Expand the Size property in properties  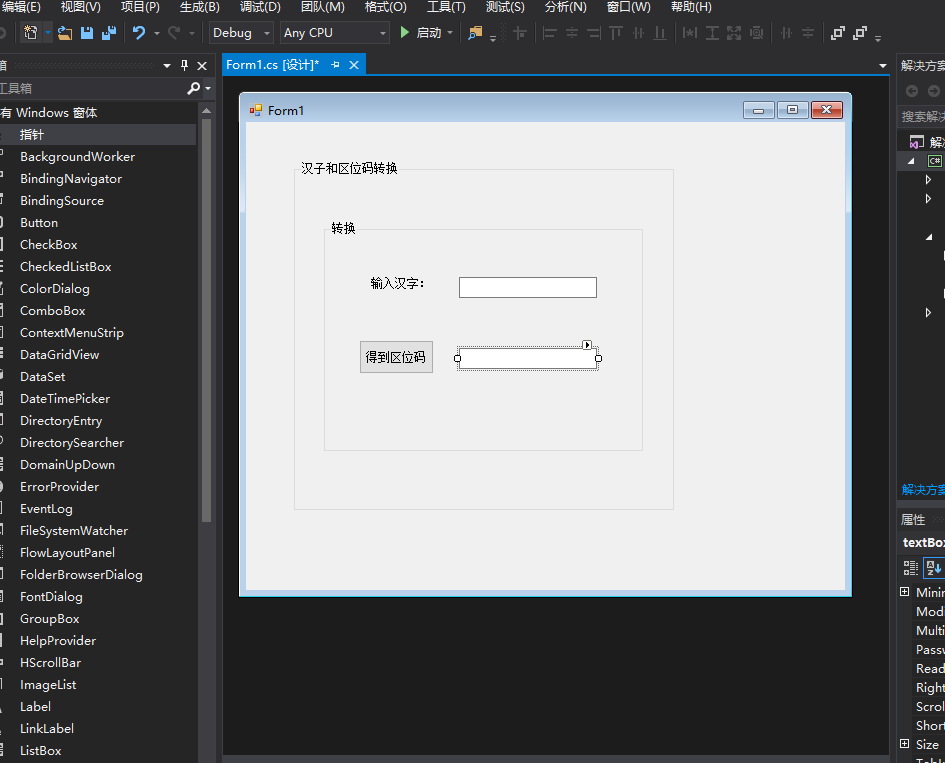coord(905,744)
